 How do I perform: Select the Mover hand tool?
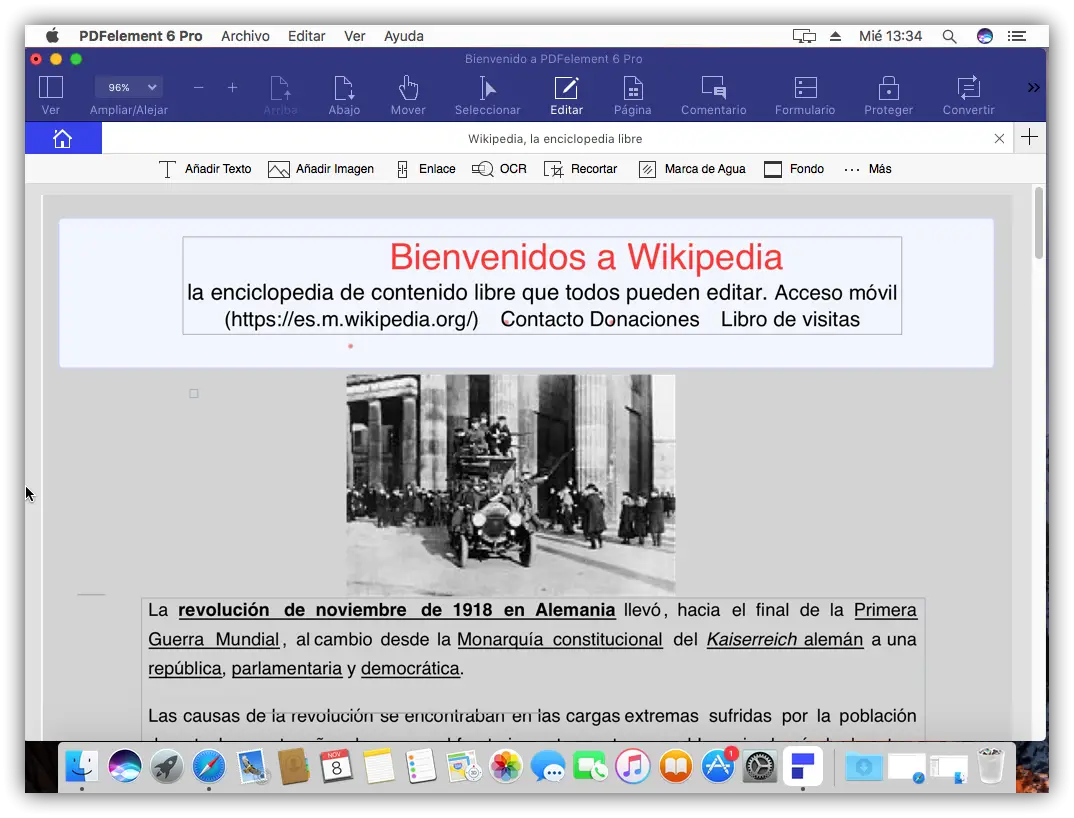(x=408, y=88)
